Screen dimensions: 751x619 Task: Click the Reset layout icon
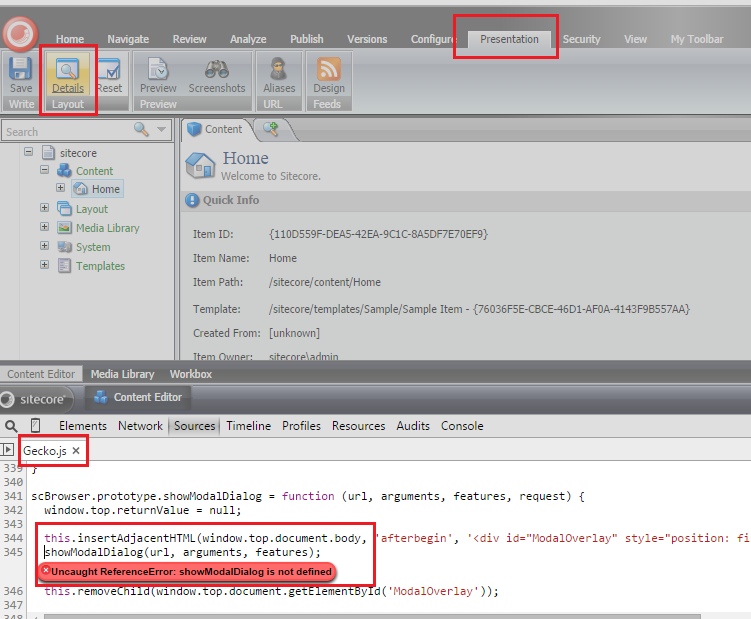click(109, 69)
